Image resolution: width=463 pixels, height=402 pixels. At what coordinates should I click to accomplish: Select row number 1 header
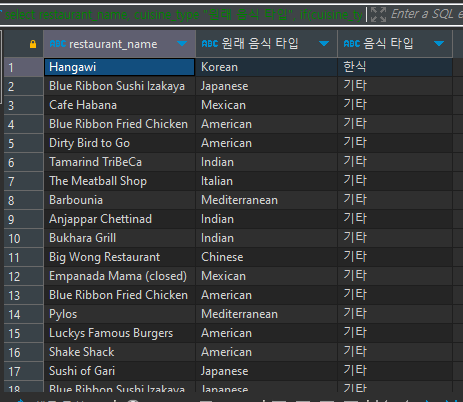(23, 67)
